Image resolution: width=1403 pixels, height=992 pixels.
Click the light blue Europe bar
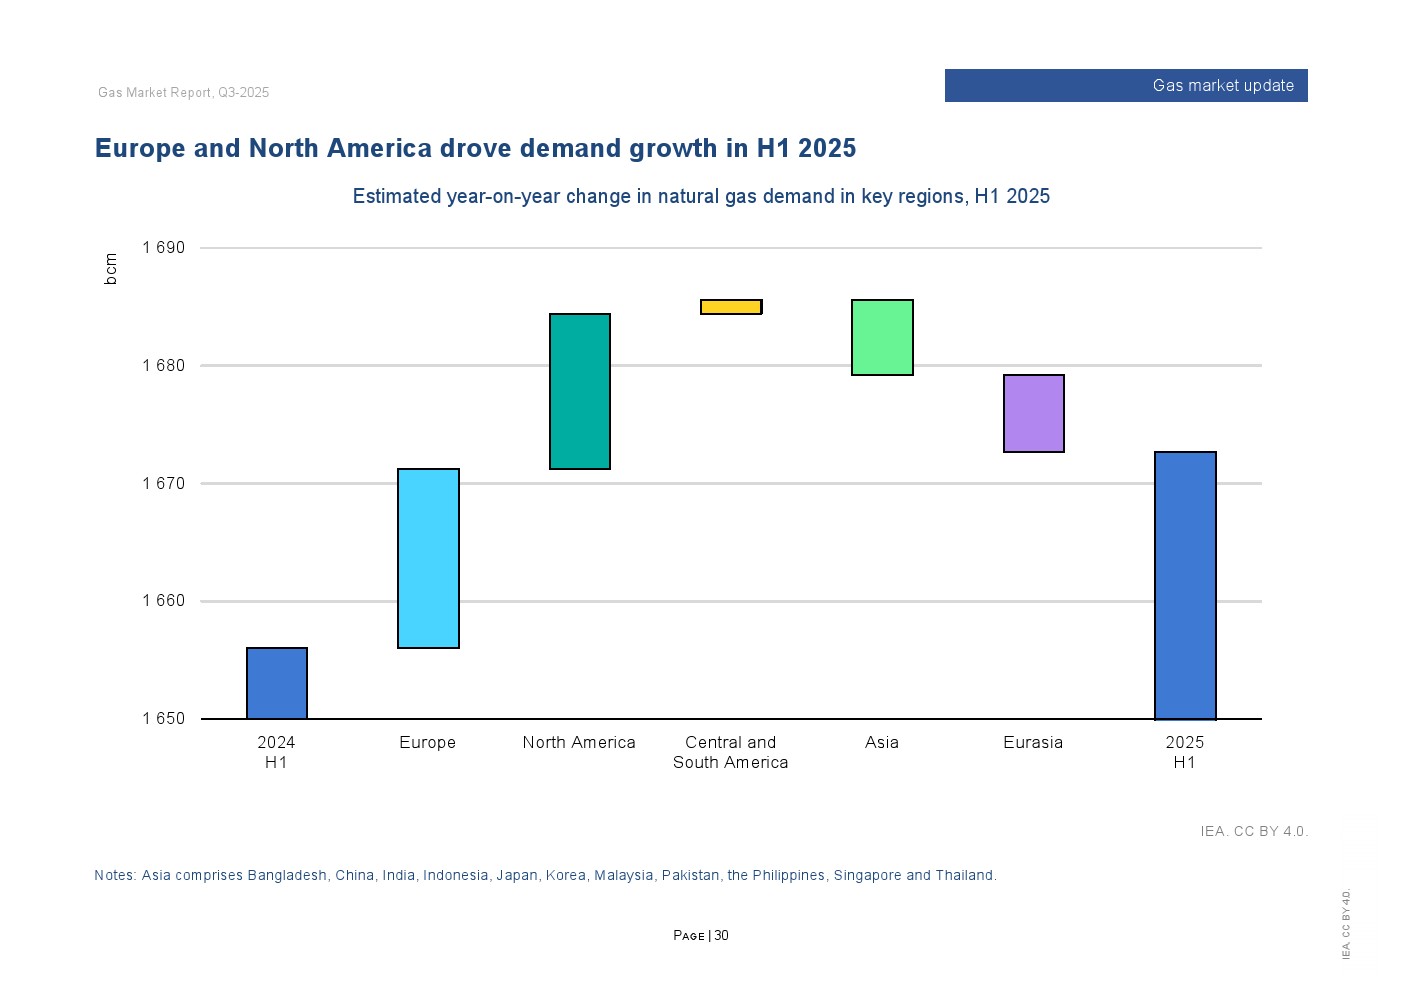pyautogui.click(x=428, y=558)
